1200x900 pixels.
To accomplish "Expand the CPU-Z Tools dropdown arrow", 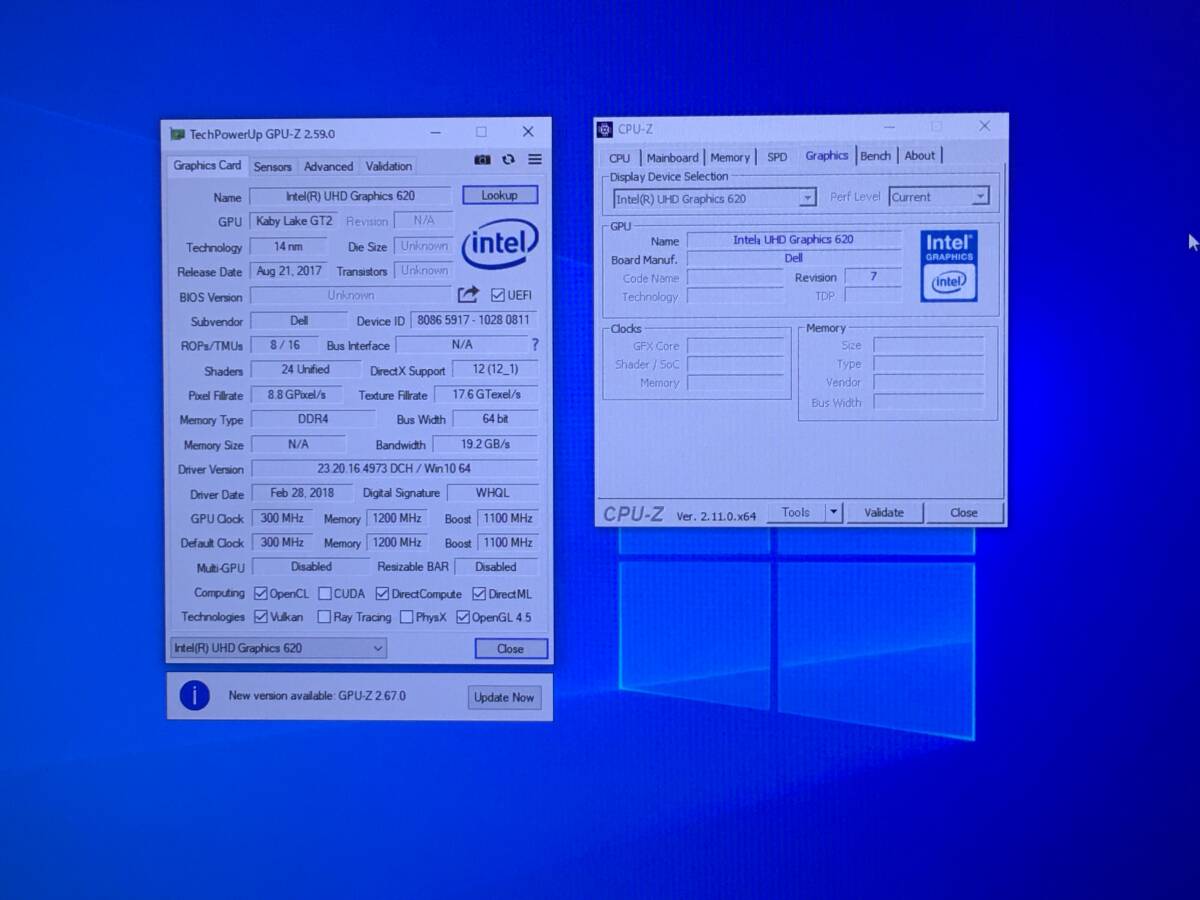I will [833, 512].
